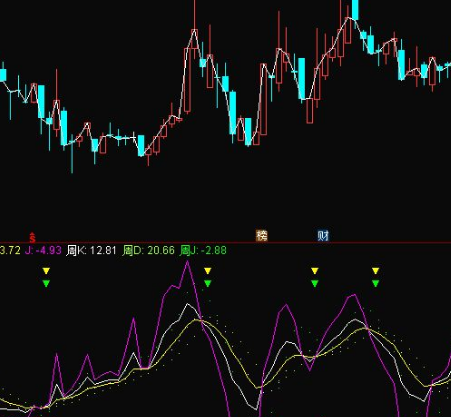Select the leftmost green triangle signal marker

point(46,284)
